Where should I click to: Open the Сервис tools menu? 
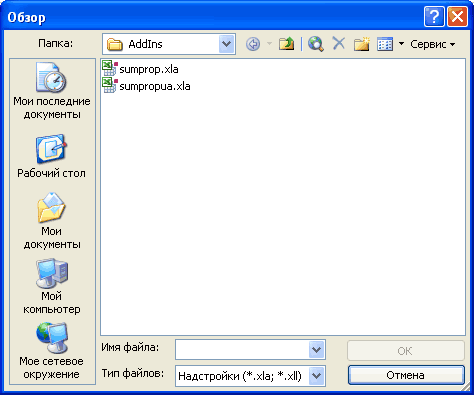(x=433, y=44)
